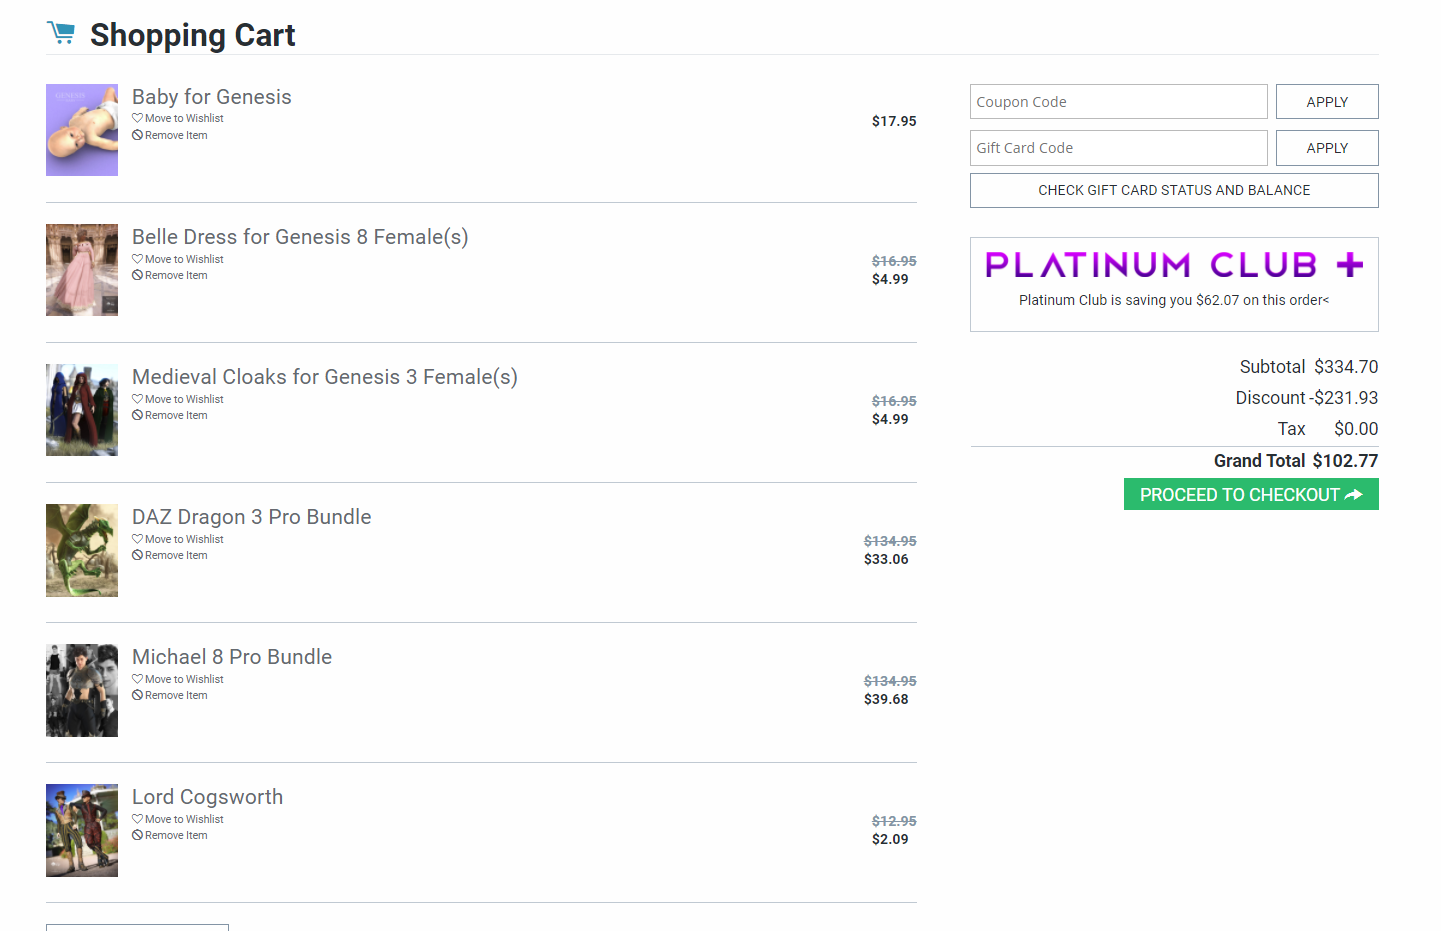The height and width of the screenshot is (931, 1441).
Task: Check gift card status and balance
Action: point(1174,190)
